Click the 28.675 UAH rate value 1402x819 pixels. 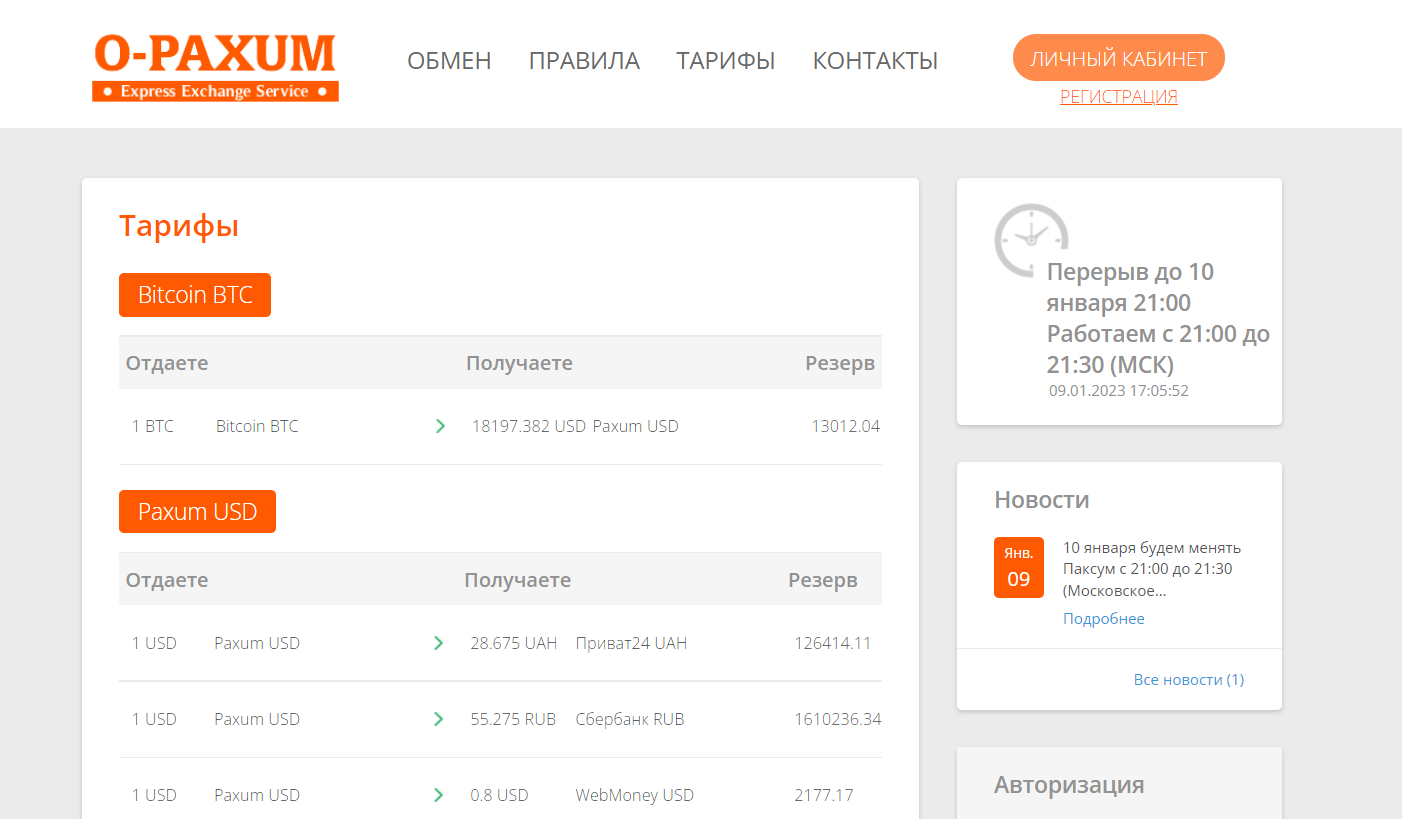(x=514, y=643)
